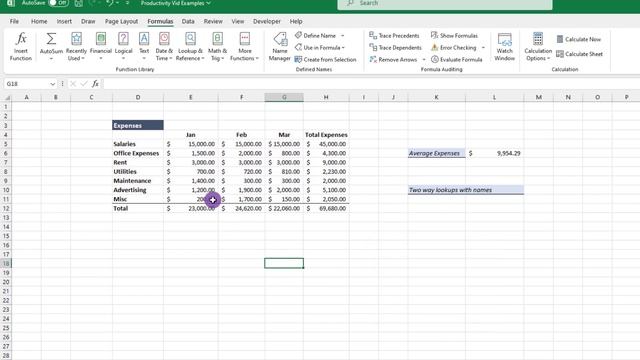Toggle Show Formulas
640x360 pixels.
click(x=454, y=36)
